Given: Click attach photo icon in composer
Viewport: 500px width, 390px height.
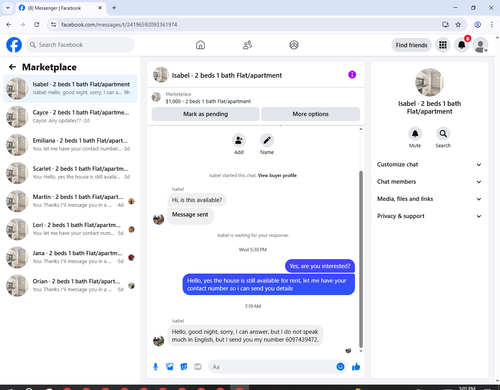Looking at the screenshot, I should point(170,367).
